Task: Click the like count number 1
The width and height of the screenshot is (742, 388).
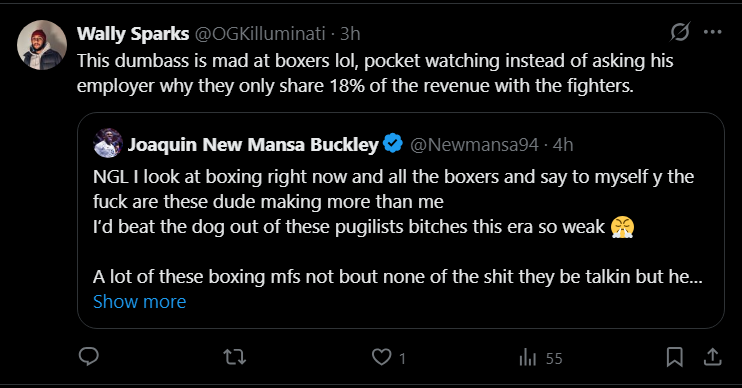Action: click(402, 359)
